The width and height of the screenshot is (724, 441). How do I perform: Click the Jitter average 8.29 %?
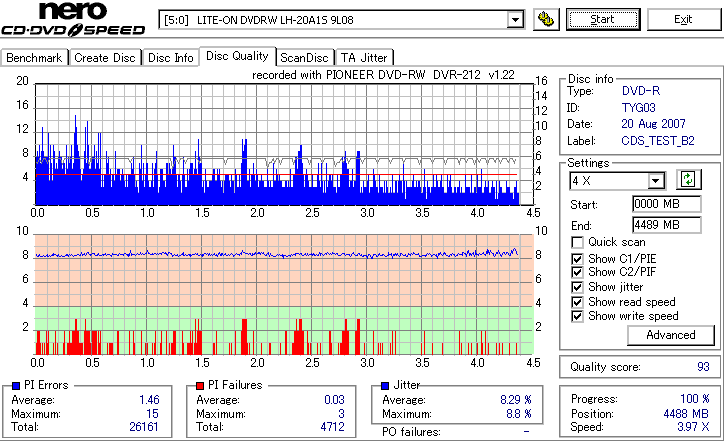(x=516, y=400)
